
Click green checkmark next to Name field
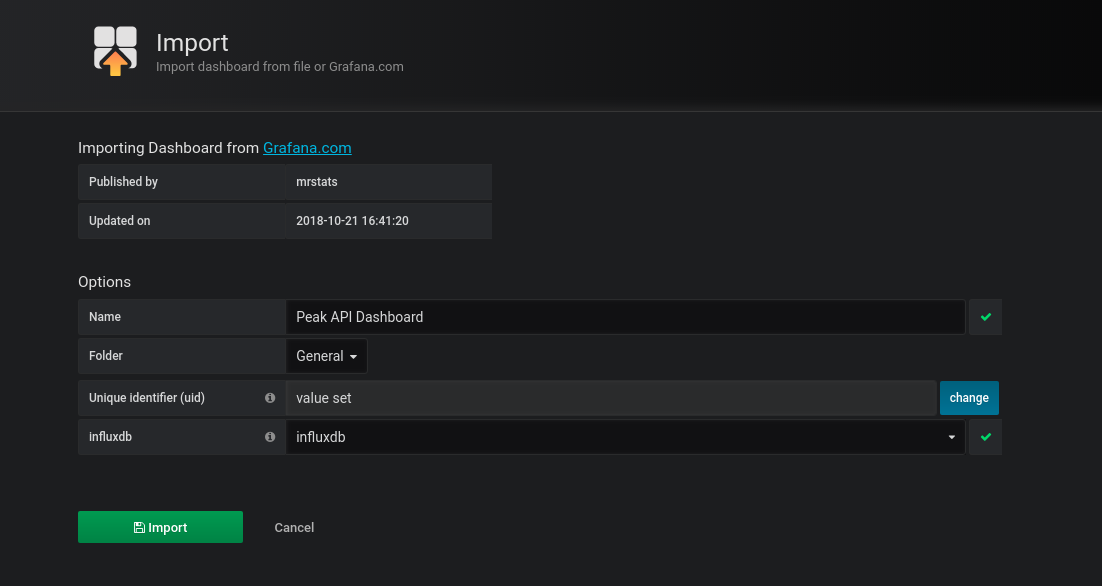(985, 317)
